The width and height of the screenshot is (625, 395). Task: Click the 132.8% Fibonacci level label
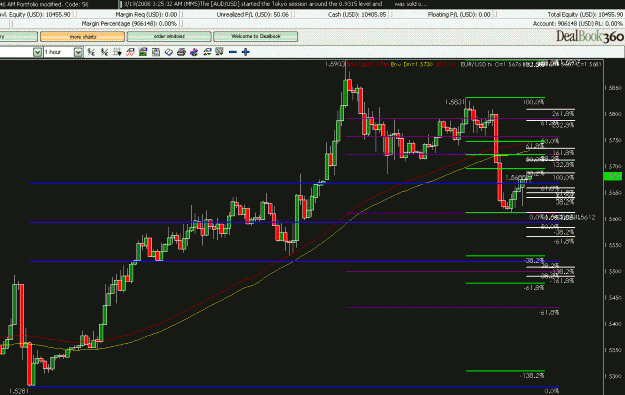pyautogui.click(x=563, y=165)
